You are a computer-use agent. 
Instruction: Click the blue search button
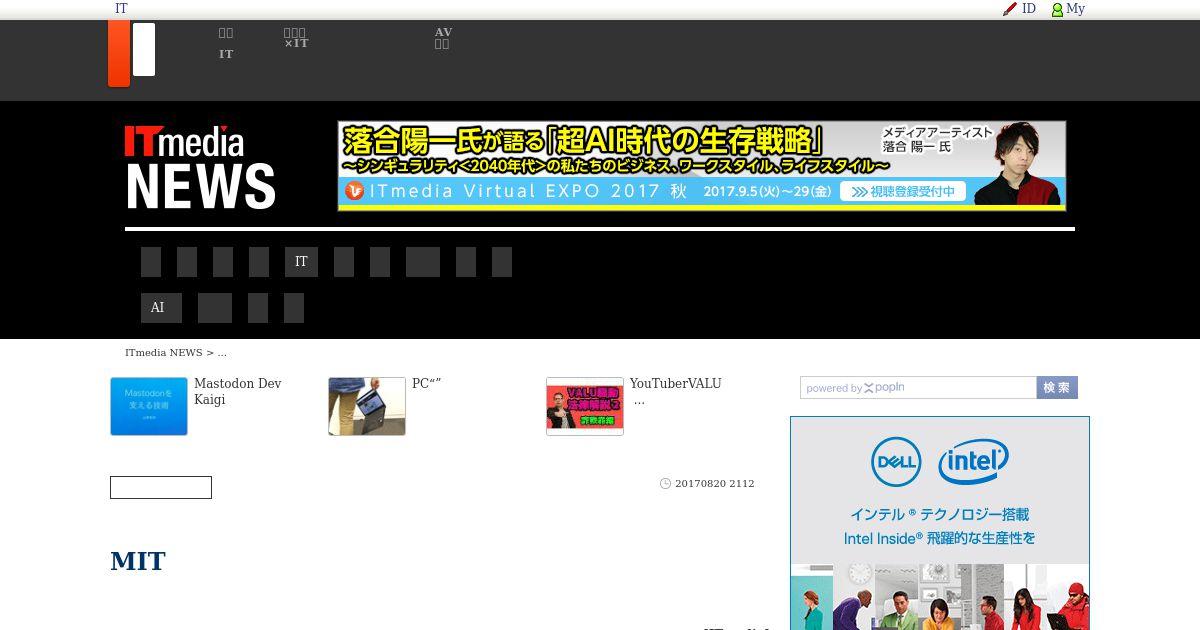(1057, 388)
